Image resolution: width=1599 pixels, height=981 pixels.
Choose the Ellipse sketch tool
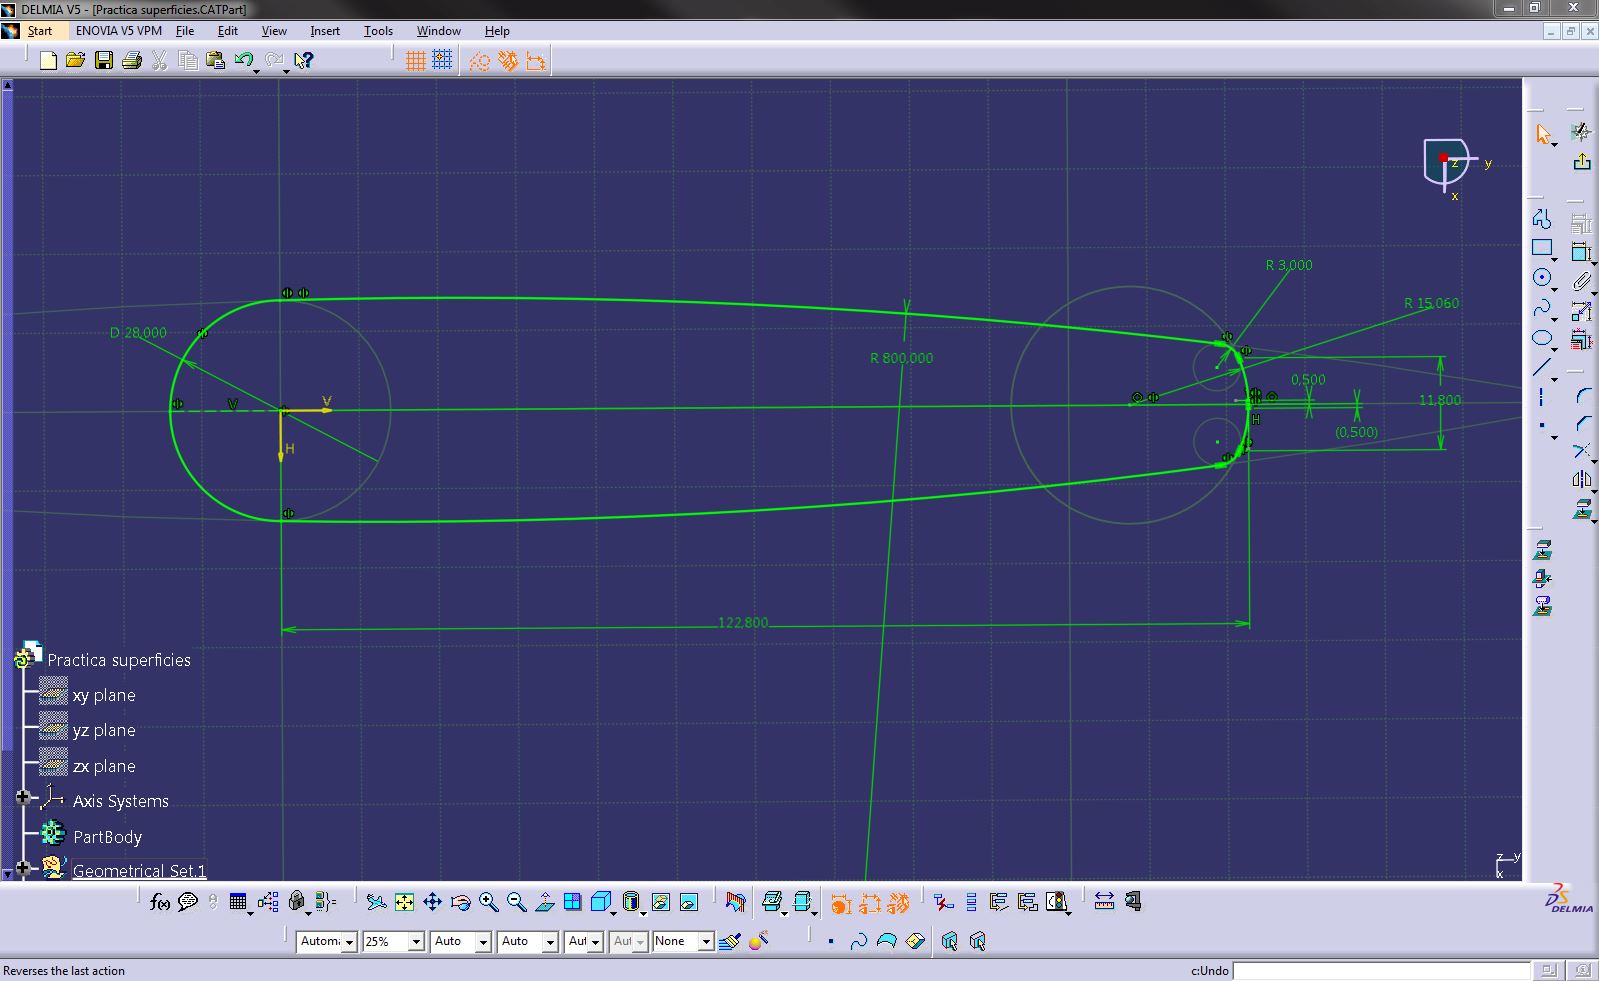(x=1542, y=338)
